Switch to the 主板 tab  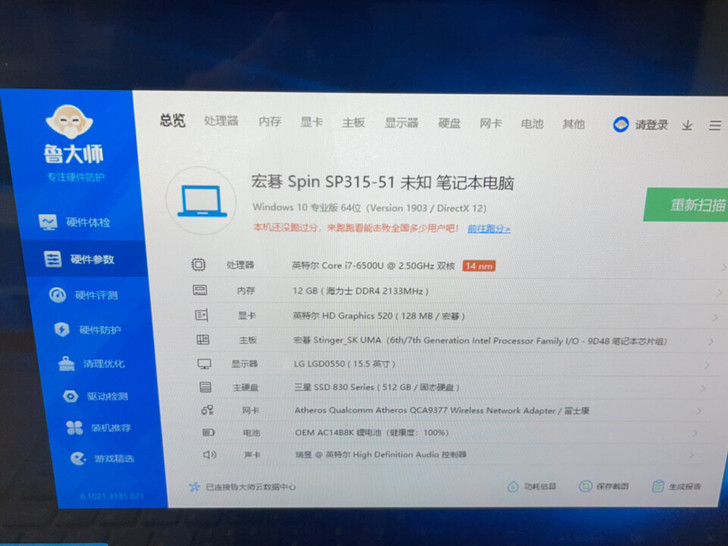click(x=353, y=123)
